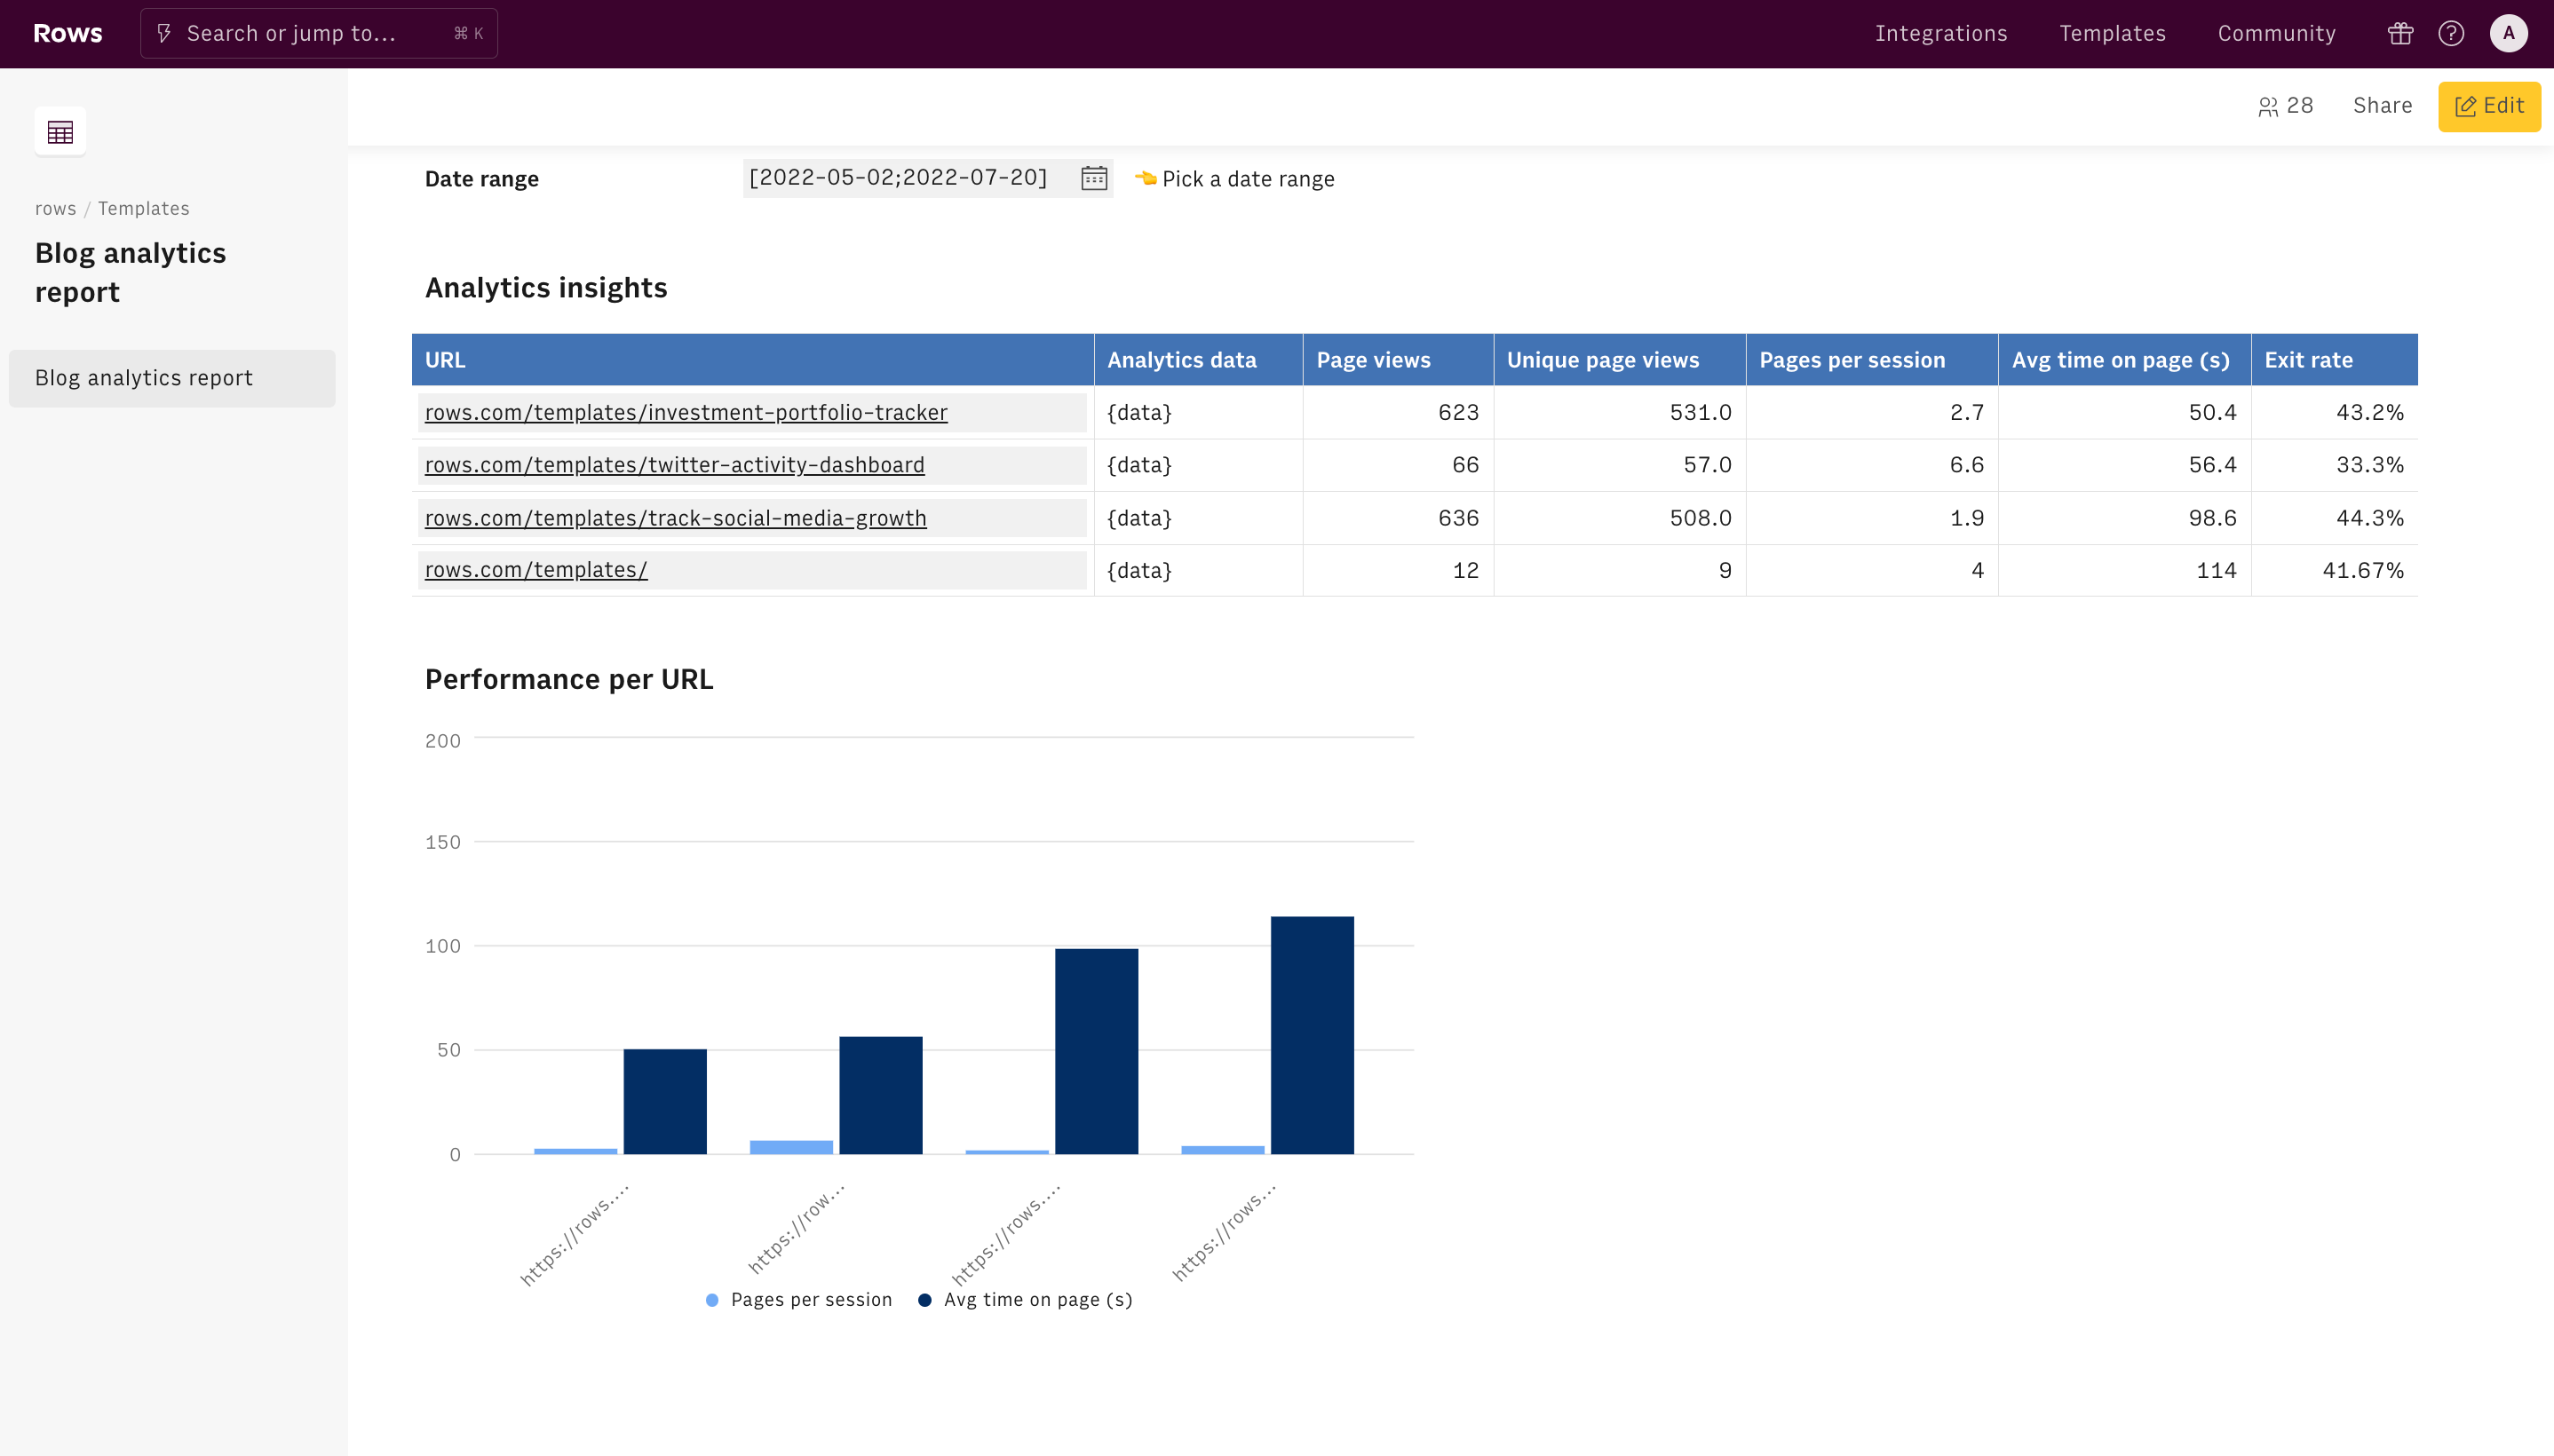The width and height of the screenshot is (2554, 1456).
Task: Open the Community menu
Action: 2276,34
